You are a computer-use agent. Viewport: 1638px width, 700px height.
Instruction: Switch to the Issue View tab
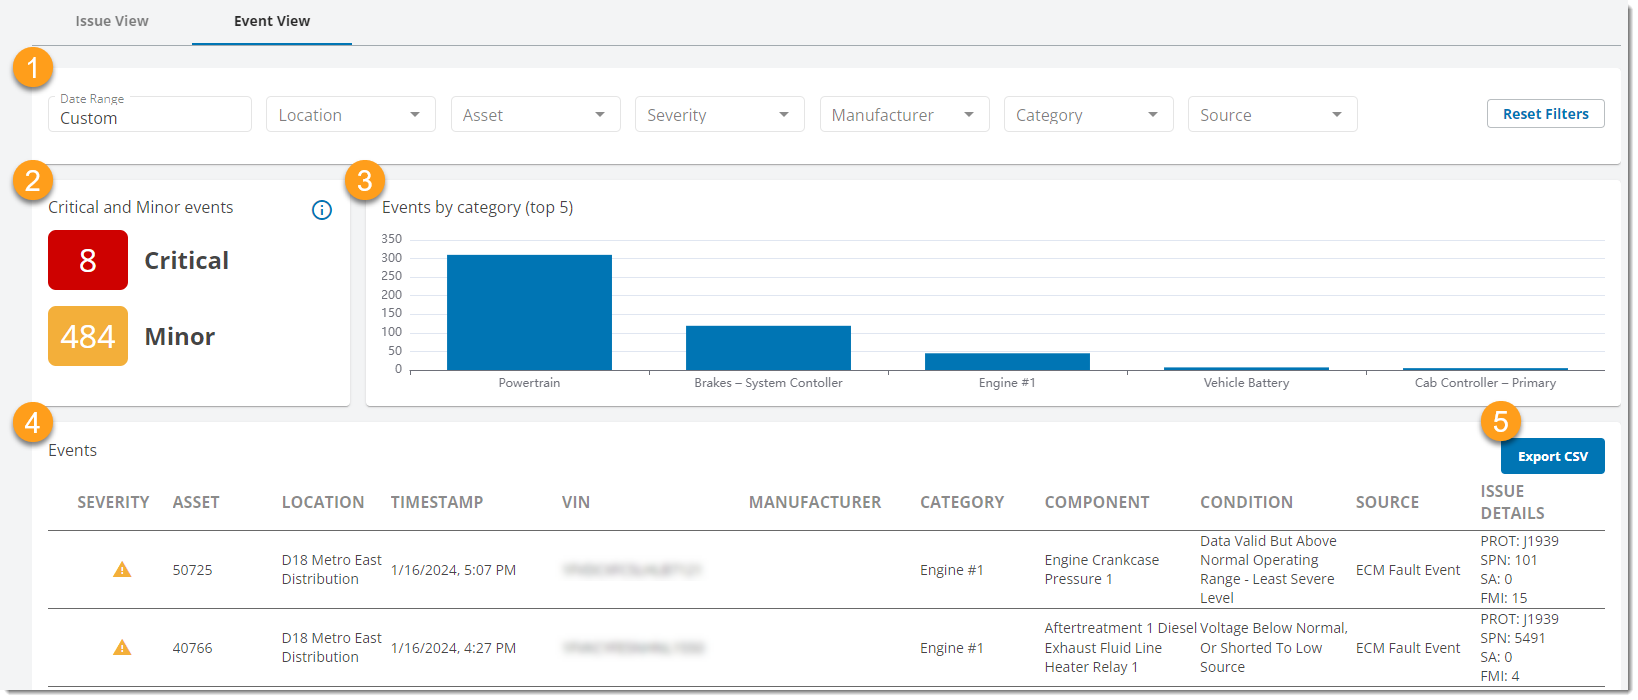(x=112, y=21)
